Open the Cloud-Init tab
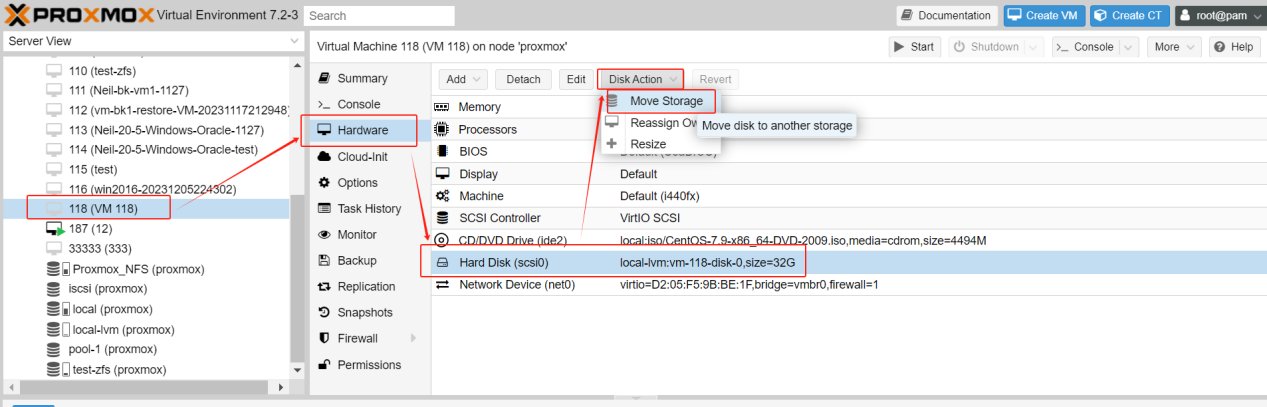Image resolution: width=1267 pixels, height=407 pixels. point(370,157)
